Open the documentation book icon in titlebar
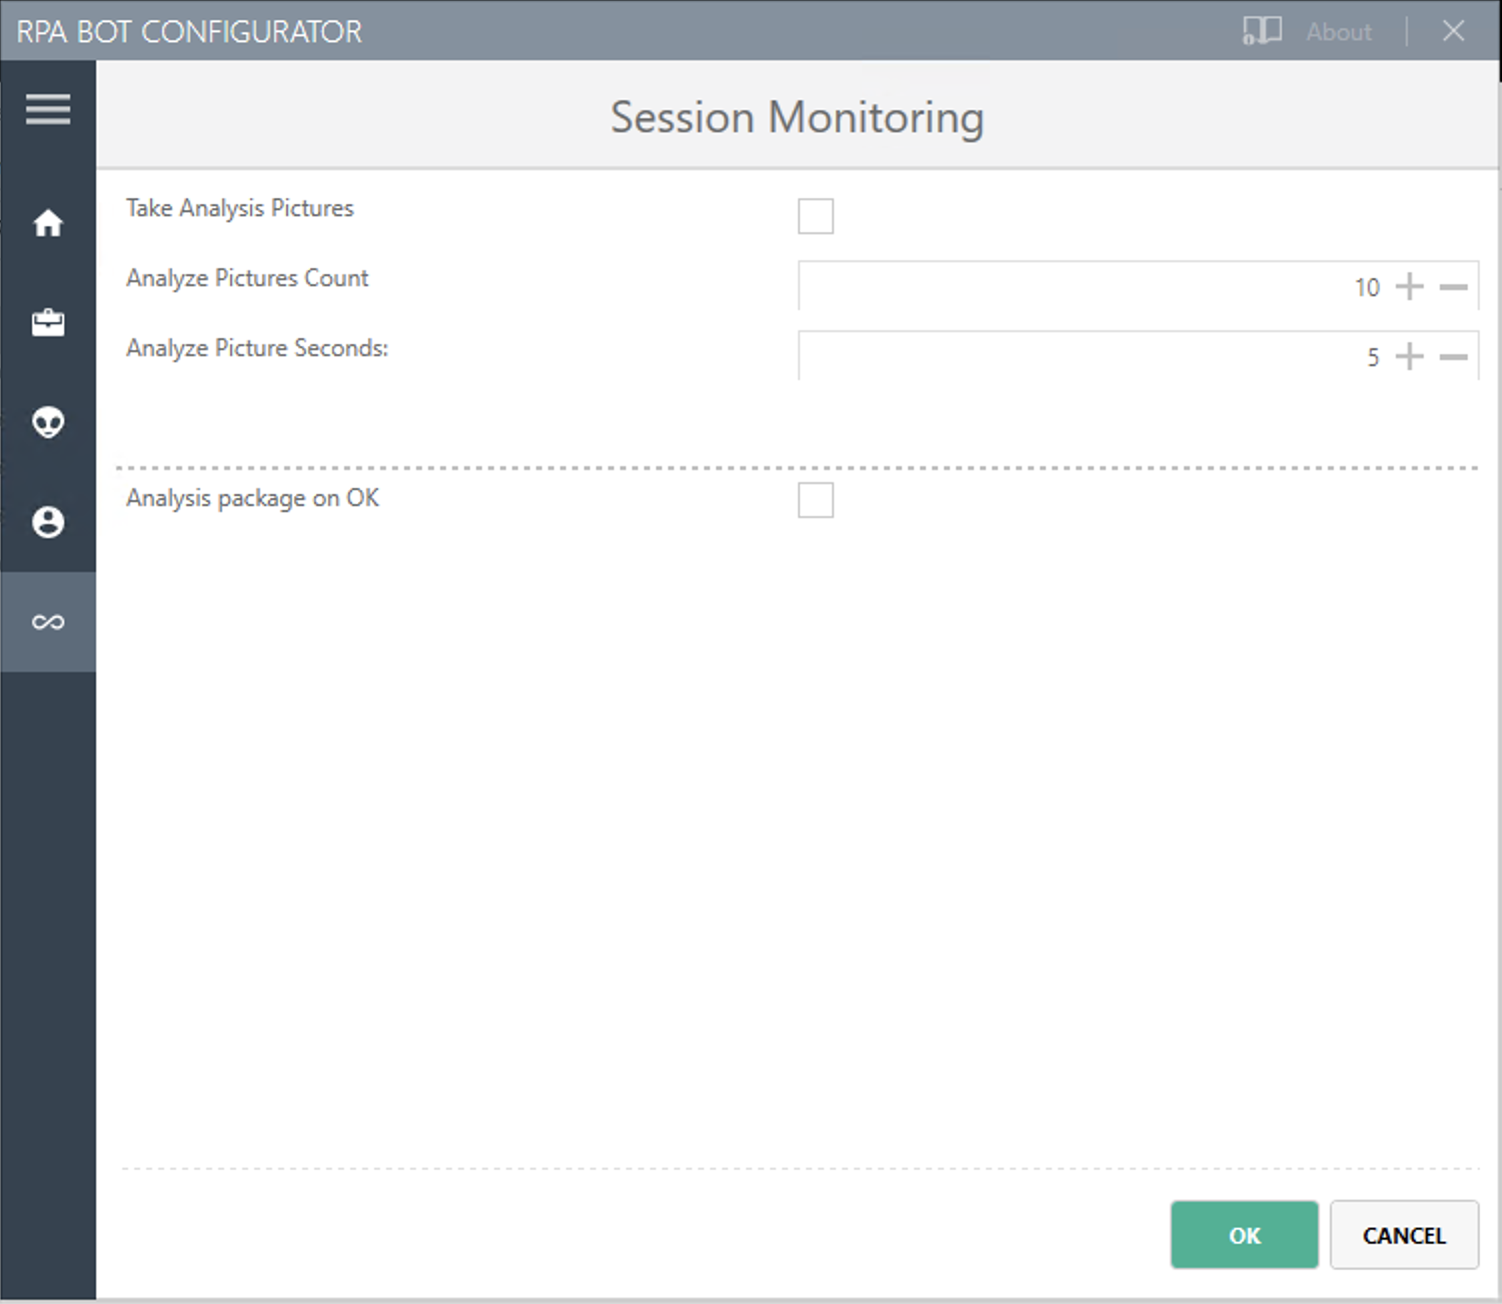This screenshot has width=1502, height=1304. tap(1262, 31)
